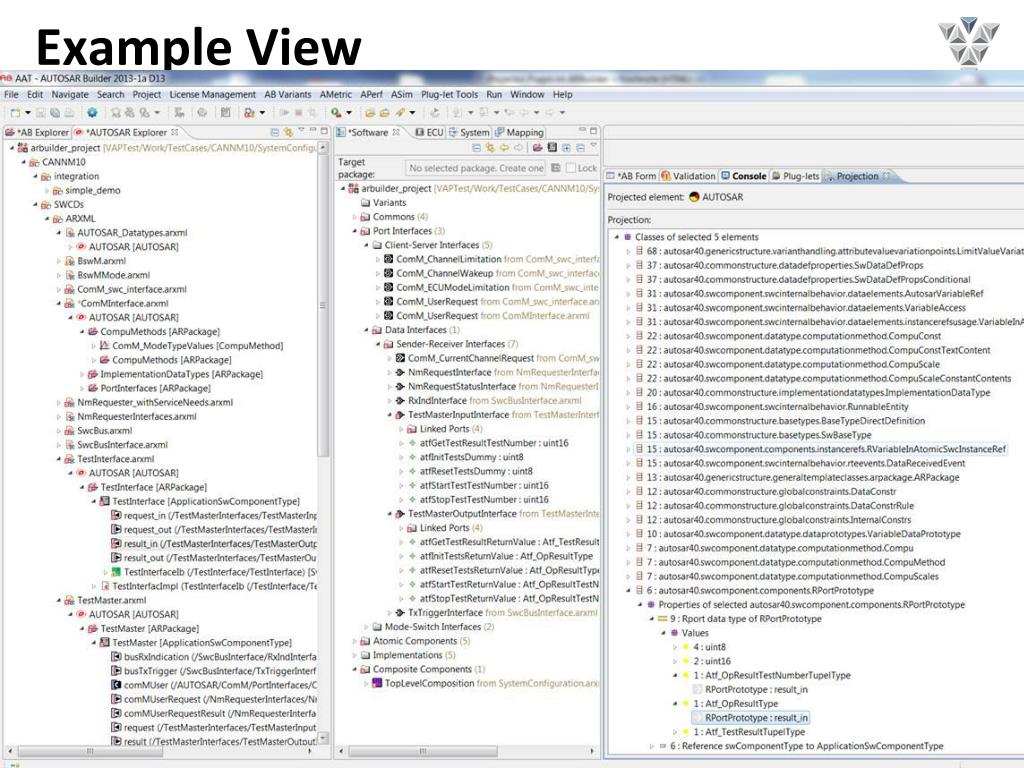Click the TopLevelComposition purple icon
The image size is (1024, 768).
click(x=377, y=683)
